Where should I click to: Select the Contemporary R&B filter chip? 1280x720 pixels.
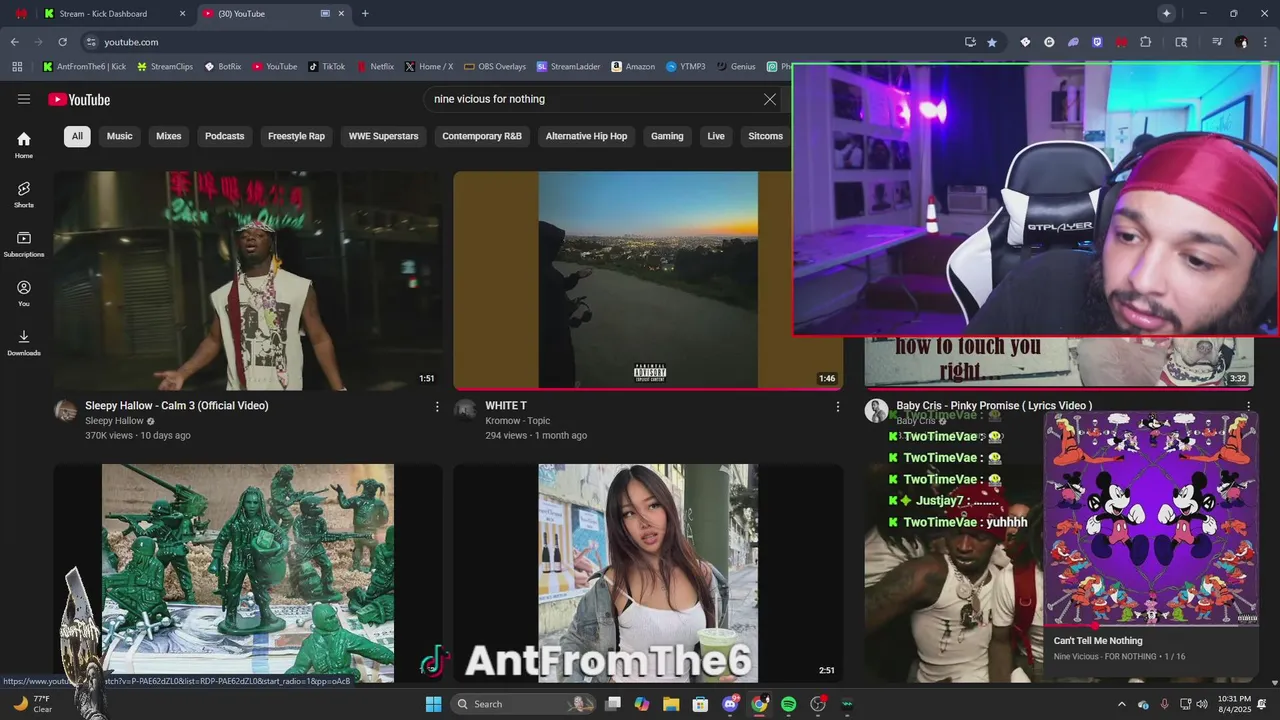(x=482, y=136)
